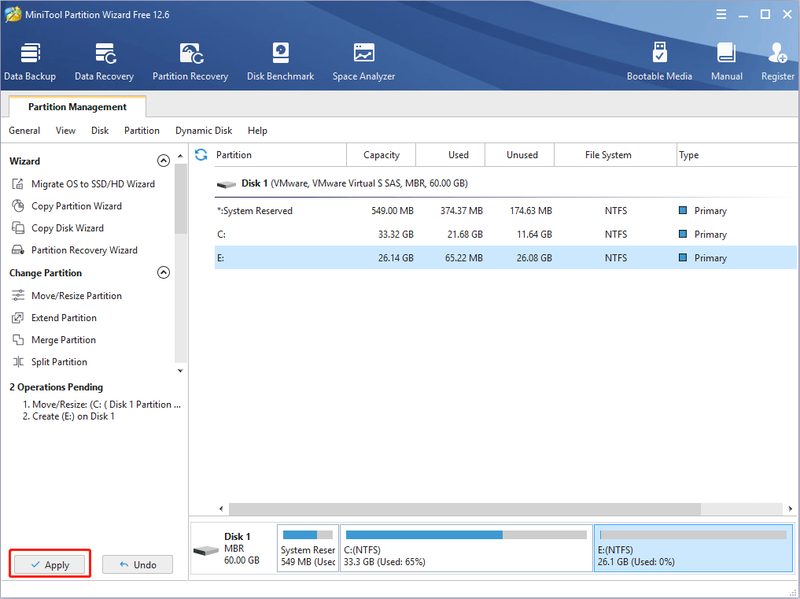Start Disk Benchmark
Image resolution: width=800 pixels, height=599 pixels.
(x=281, y=62)
